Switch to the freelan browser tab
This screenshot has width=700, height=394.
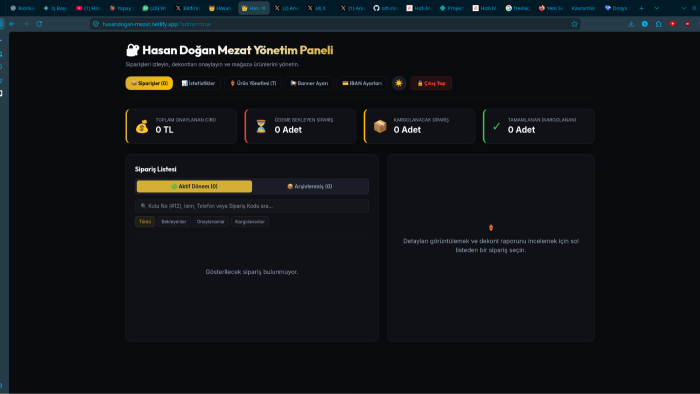[x=518, y=8]
